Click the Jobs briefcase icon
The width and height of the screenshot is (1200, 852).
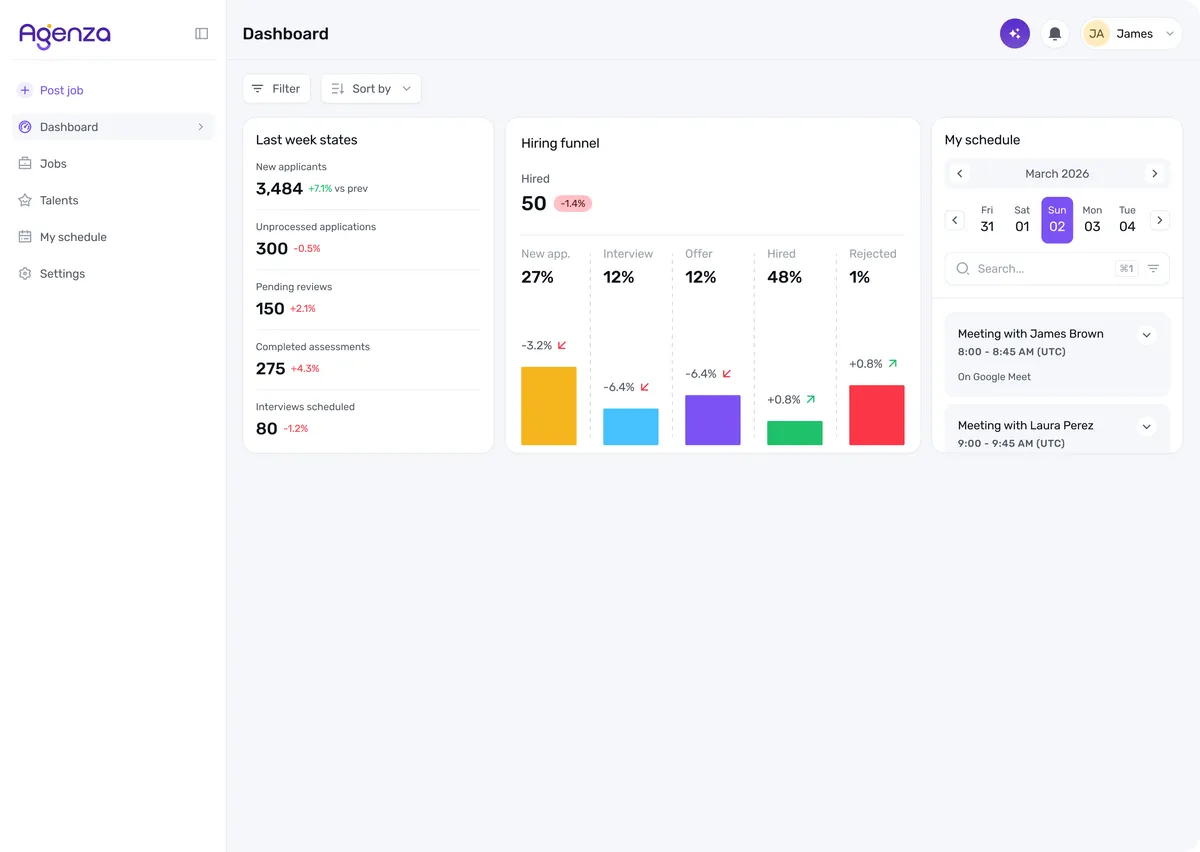[25, 164]
